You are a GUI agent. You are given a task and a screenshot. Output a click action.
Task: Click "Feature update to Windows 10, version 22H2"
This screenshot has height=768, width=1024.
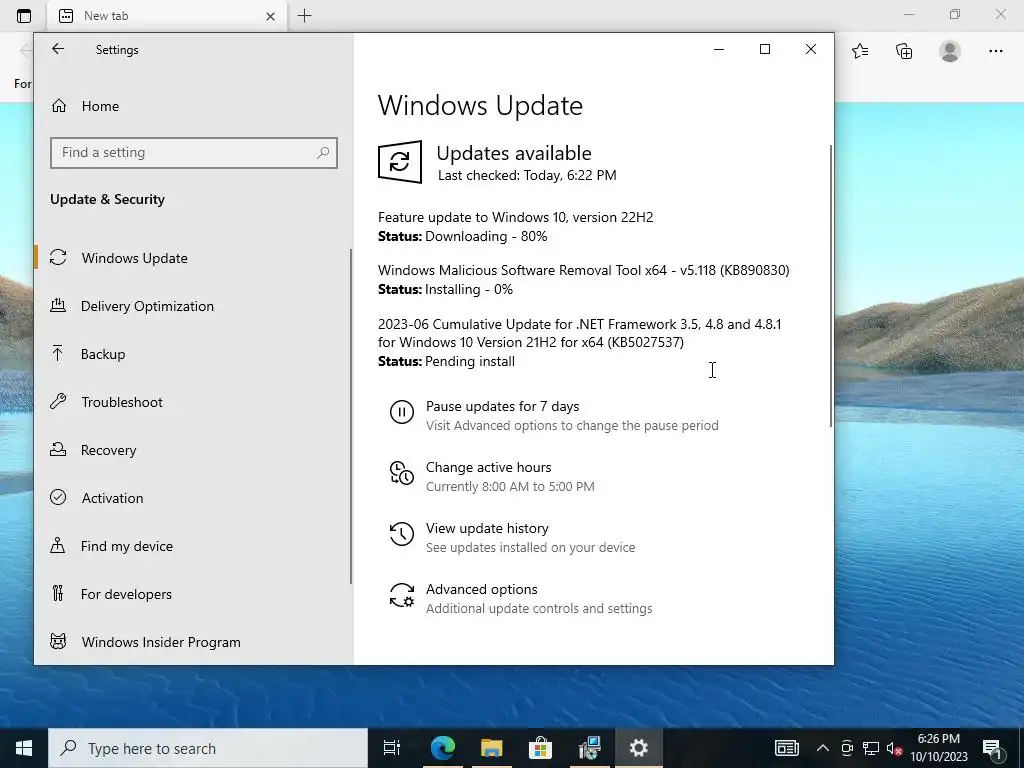click(x=515, y=217)
